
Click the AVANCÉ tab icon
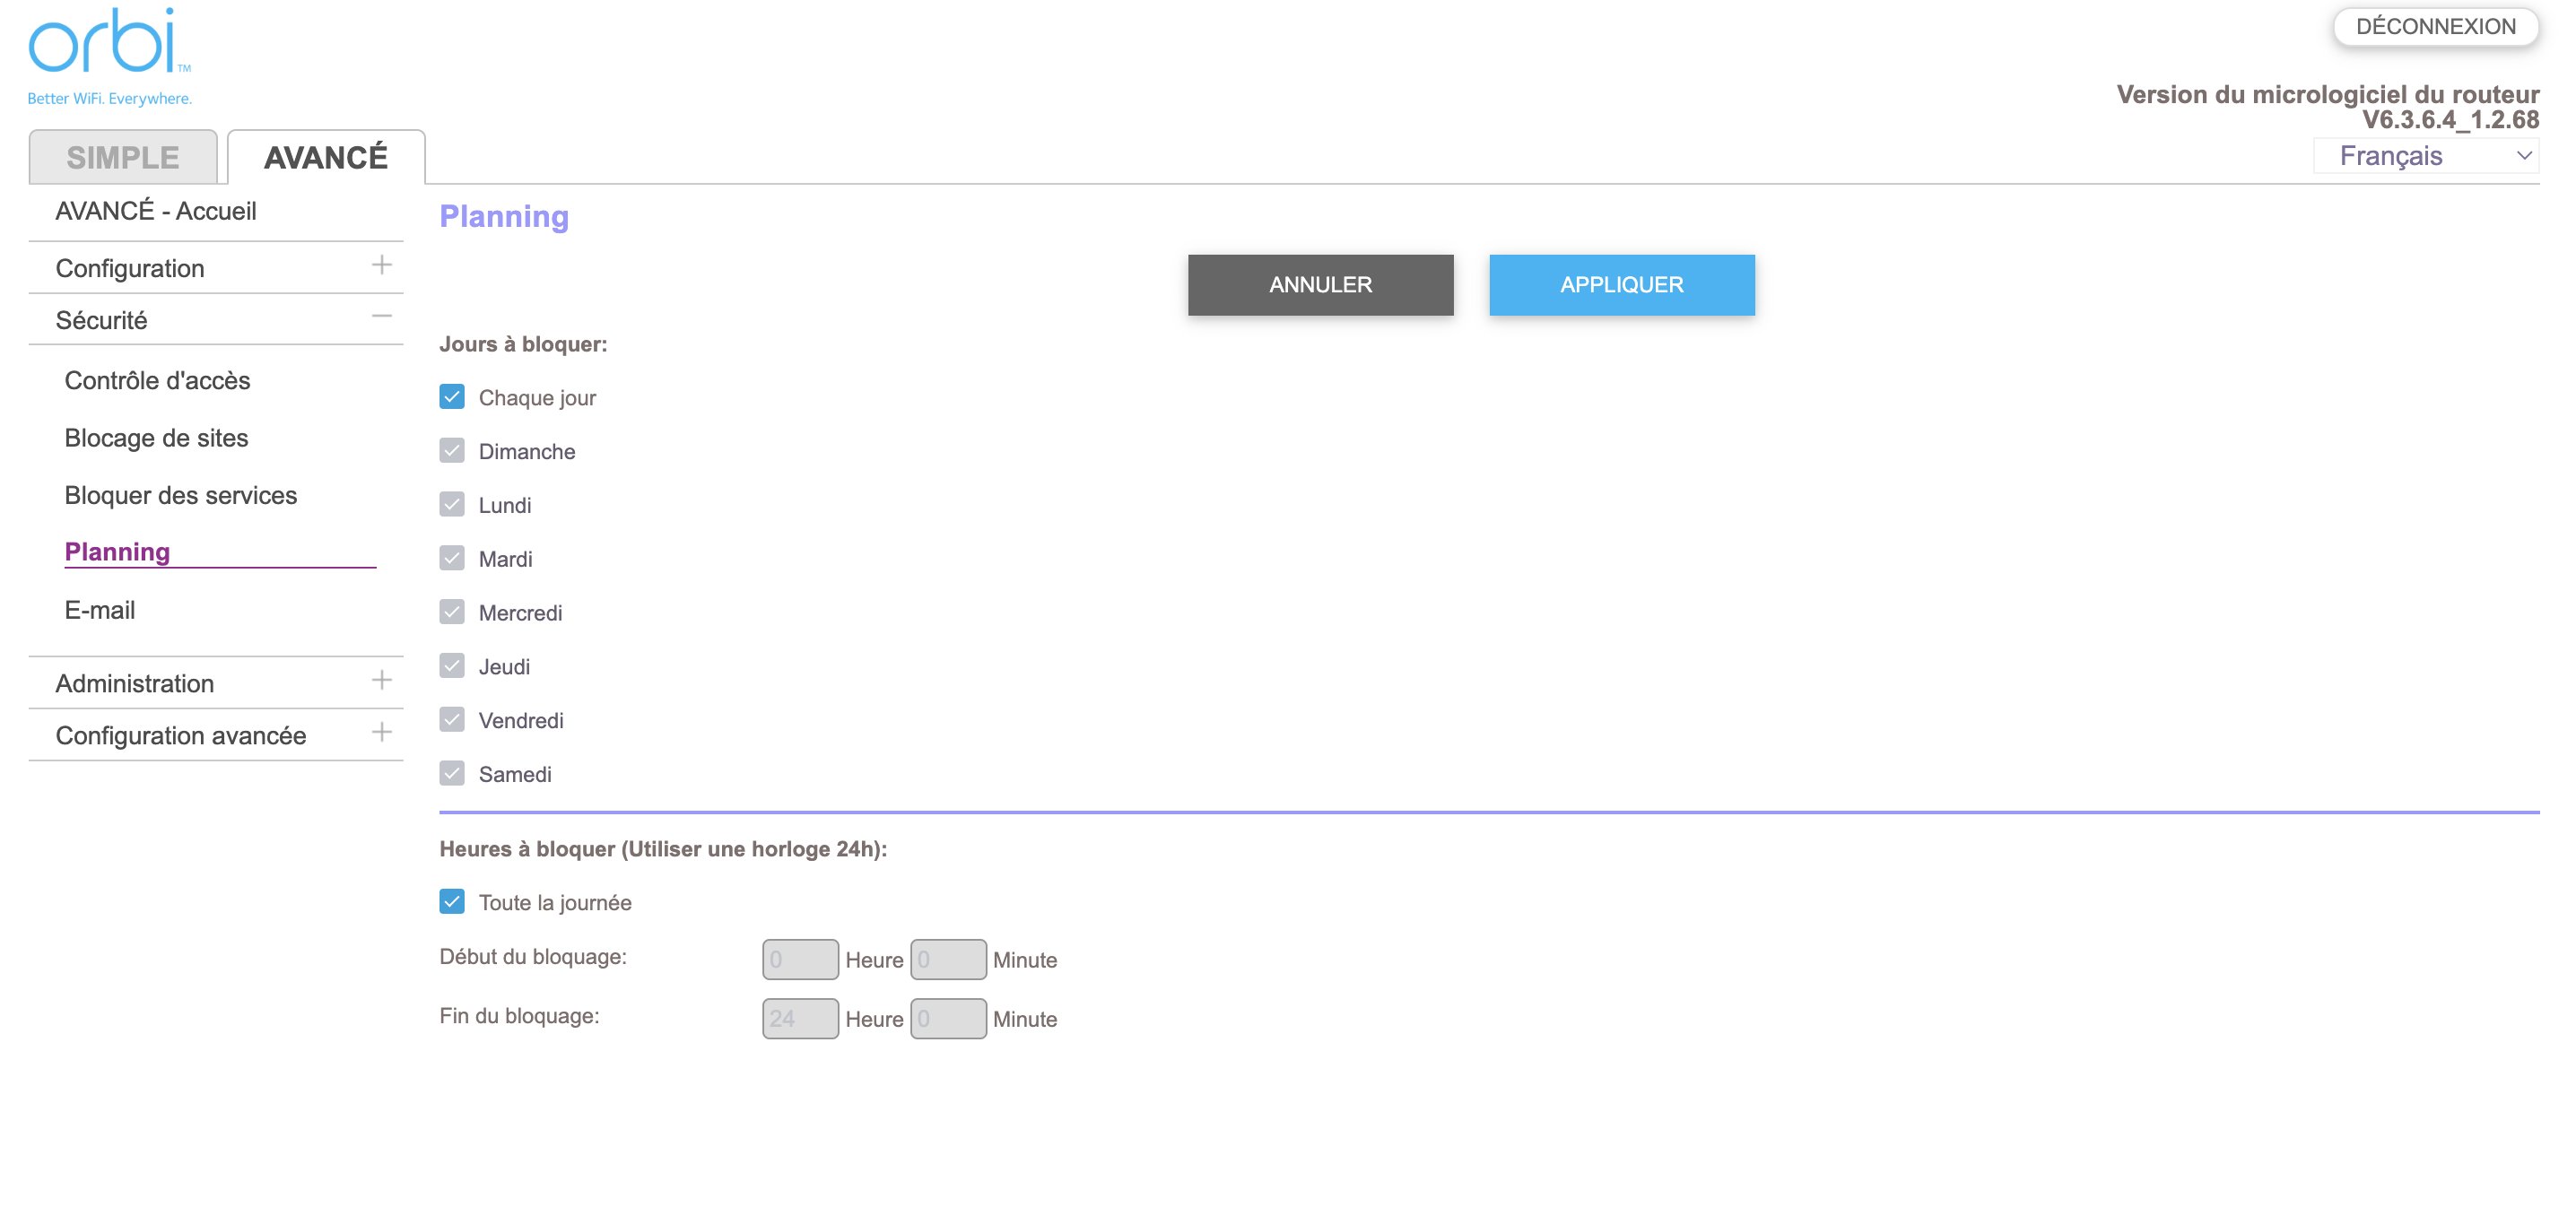(x=324, y=158)
